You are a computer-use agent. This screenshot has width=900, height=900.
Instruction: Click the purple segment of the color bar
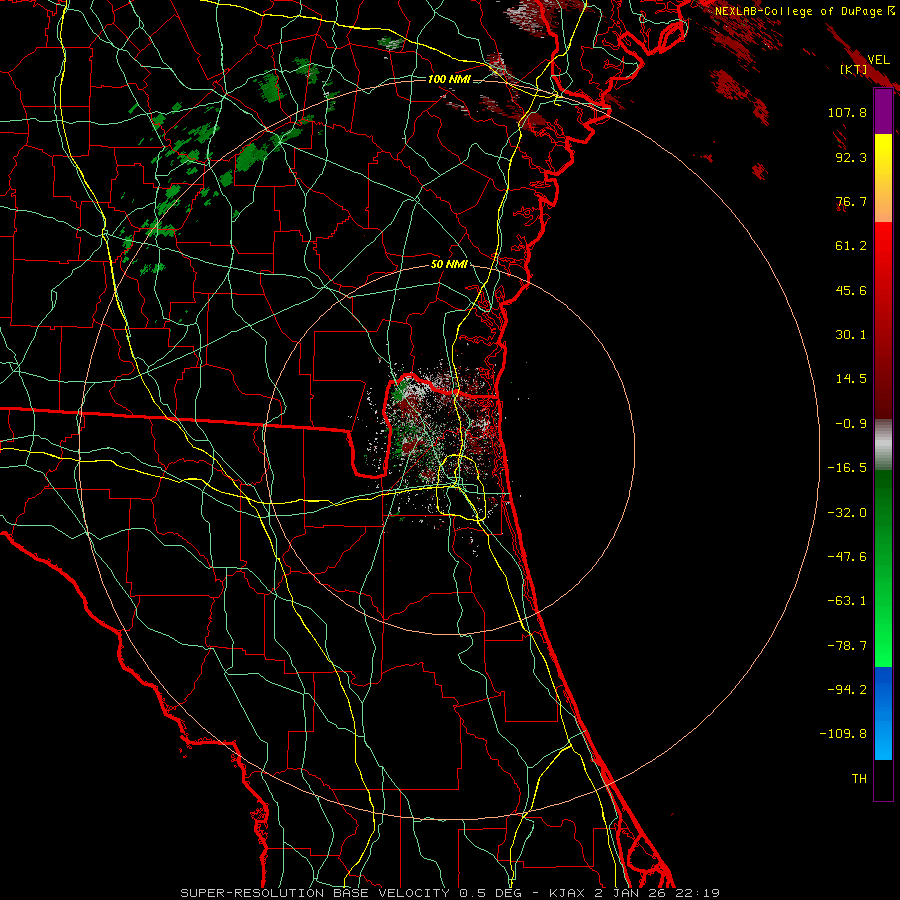click(x=883, y=111)
